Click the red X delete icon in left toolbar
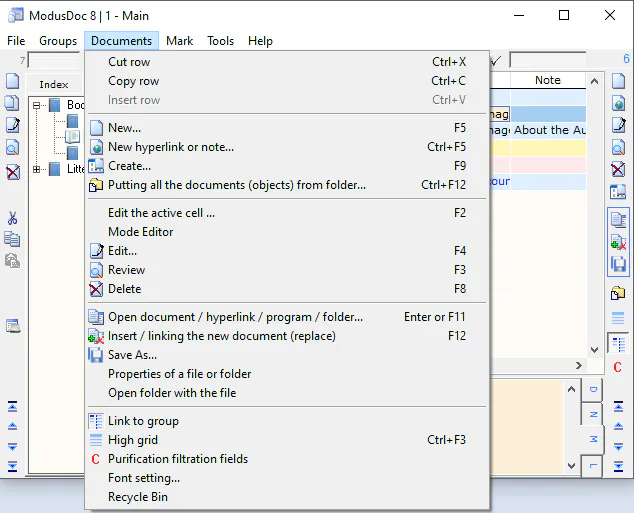Screen dimensions: 634x513 point(13,172)
